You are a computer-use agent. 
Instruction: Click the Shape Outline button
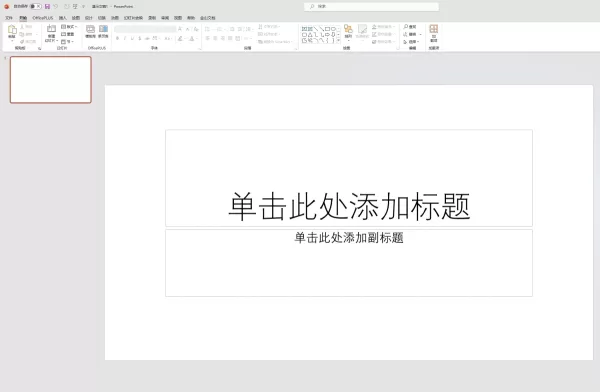(383, 34)
